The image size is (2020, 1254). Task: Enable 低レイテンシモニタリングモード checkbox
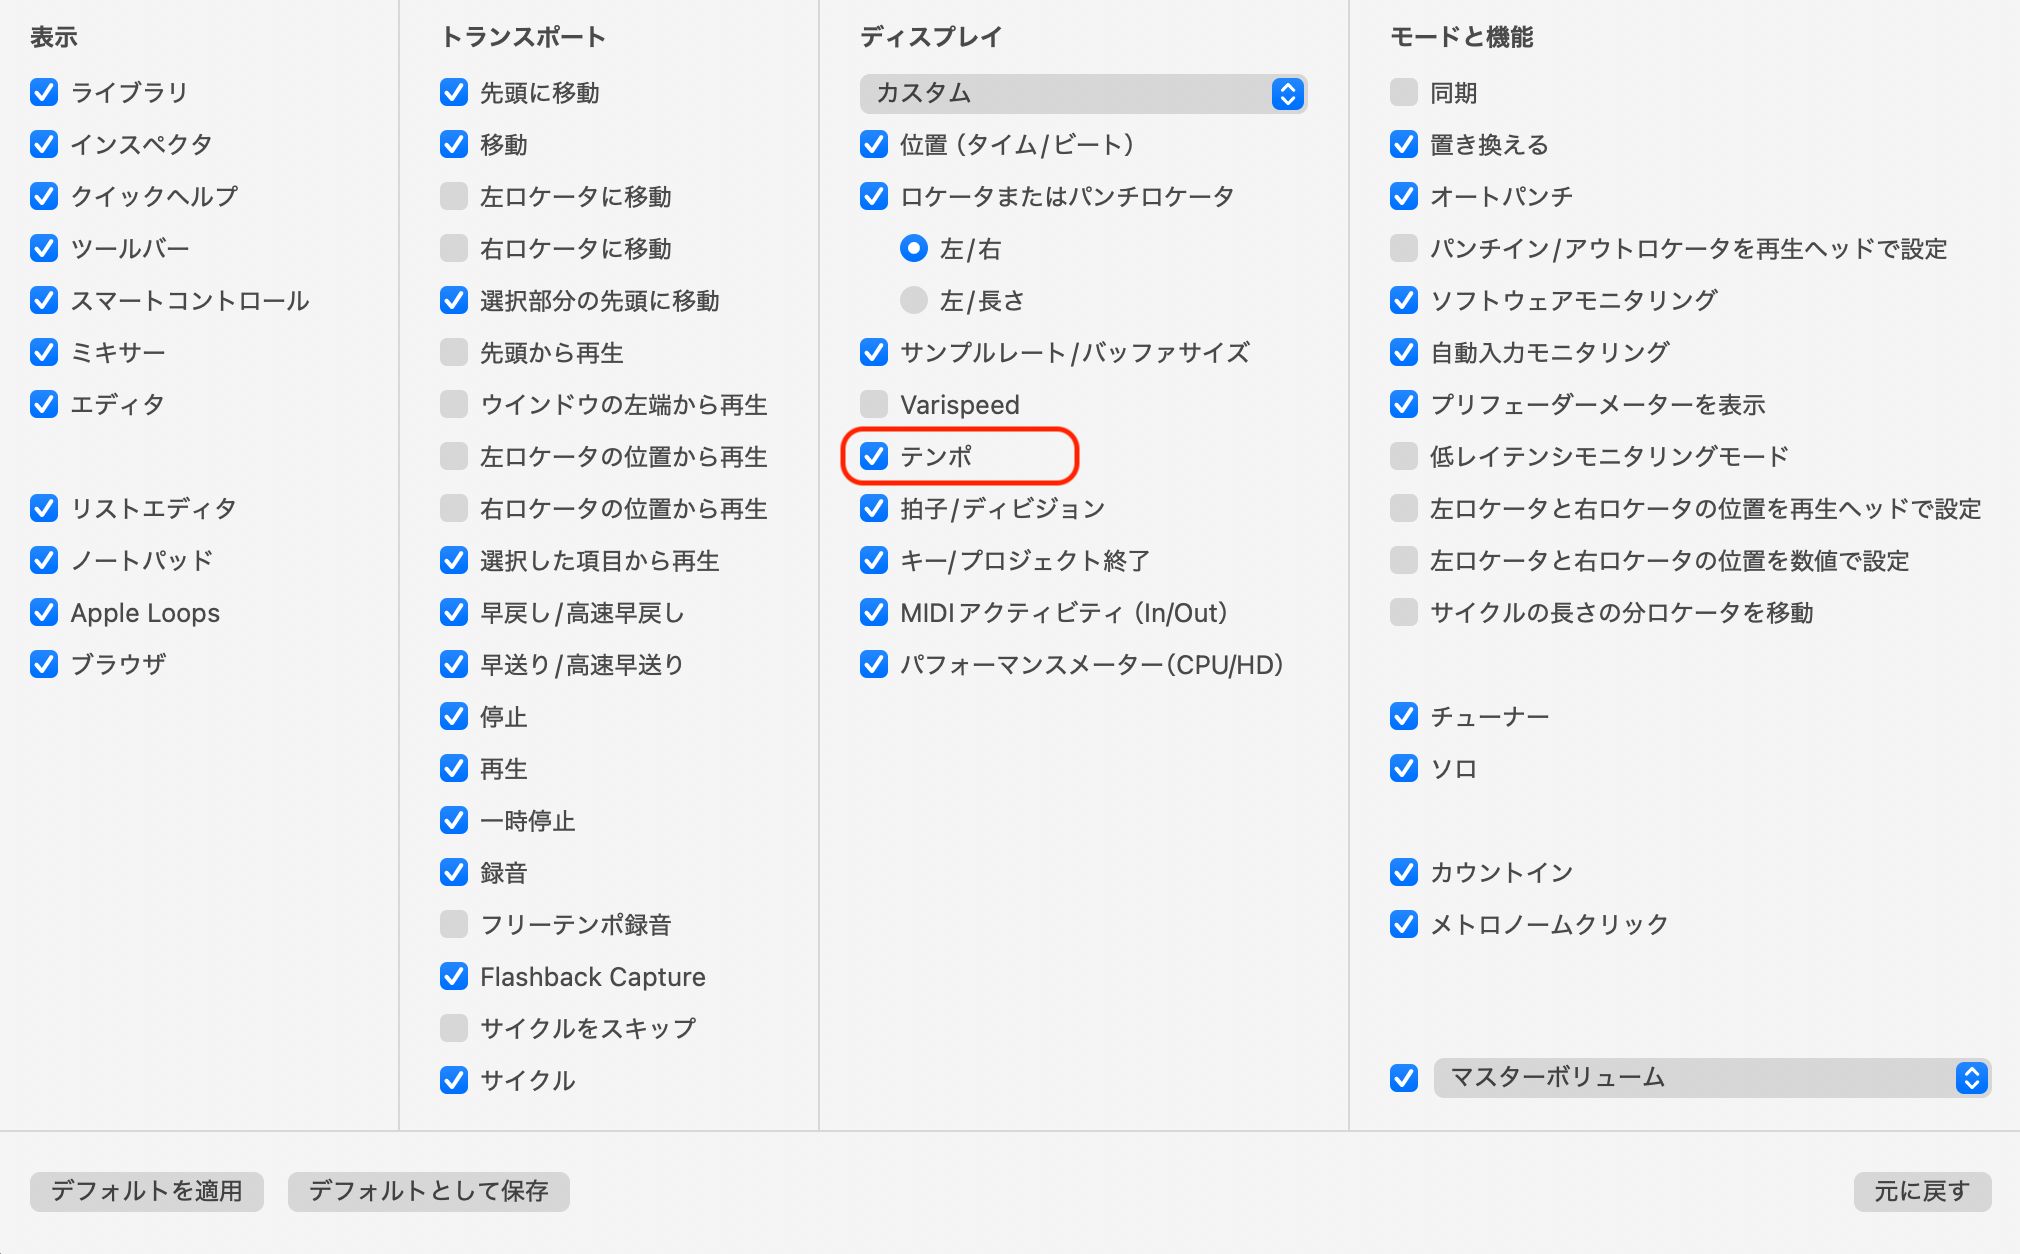1404,456
